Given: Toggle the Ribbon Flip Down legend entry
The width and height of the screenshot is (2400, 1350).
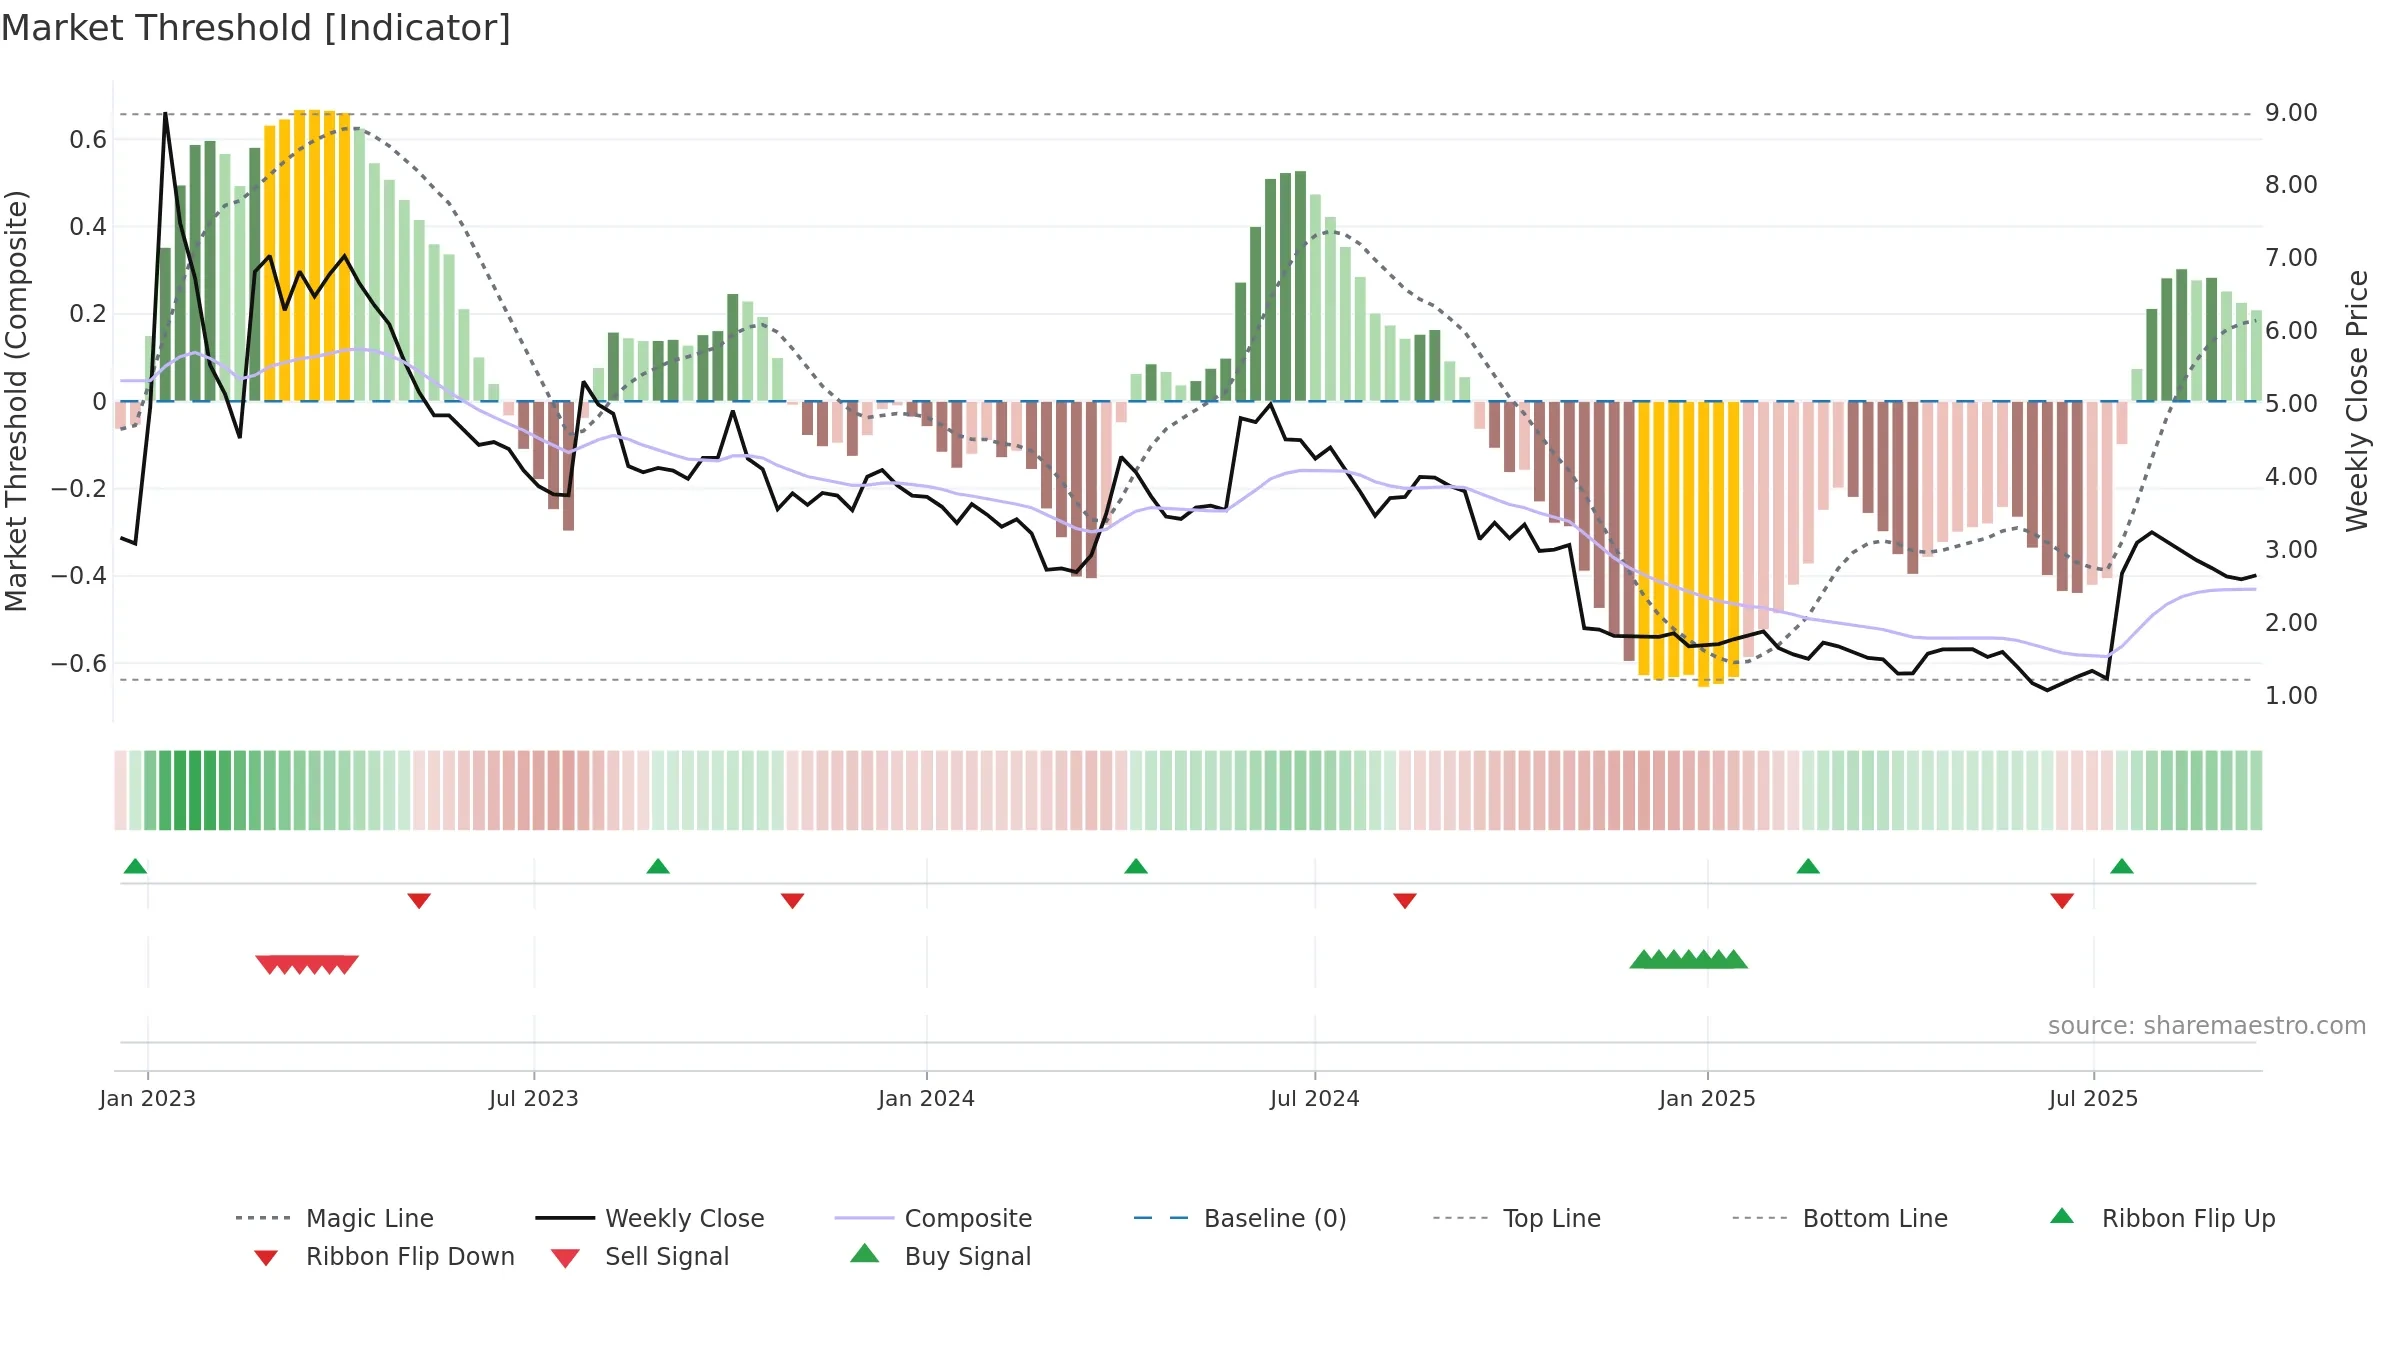Looking at the screenshot, I should [383, 1256].
